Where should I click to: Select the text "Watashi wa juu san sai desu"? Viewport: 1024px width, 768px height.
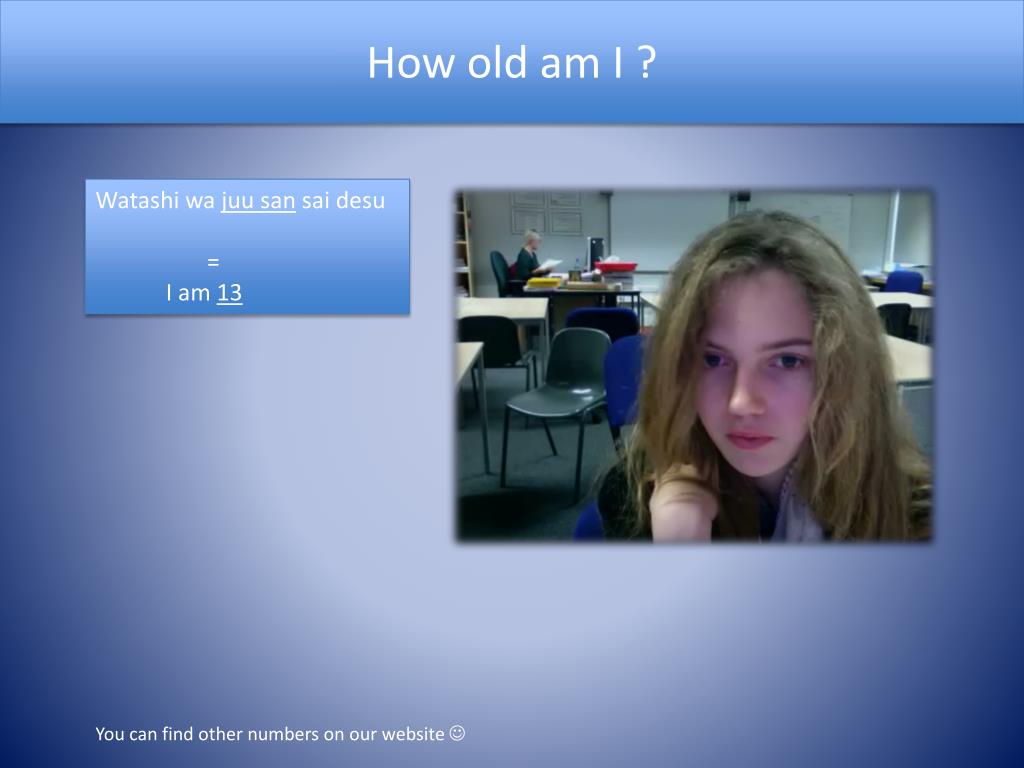coord(240,200)
